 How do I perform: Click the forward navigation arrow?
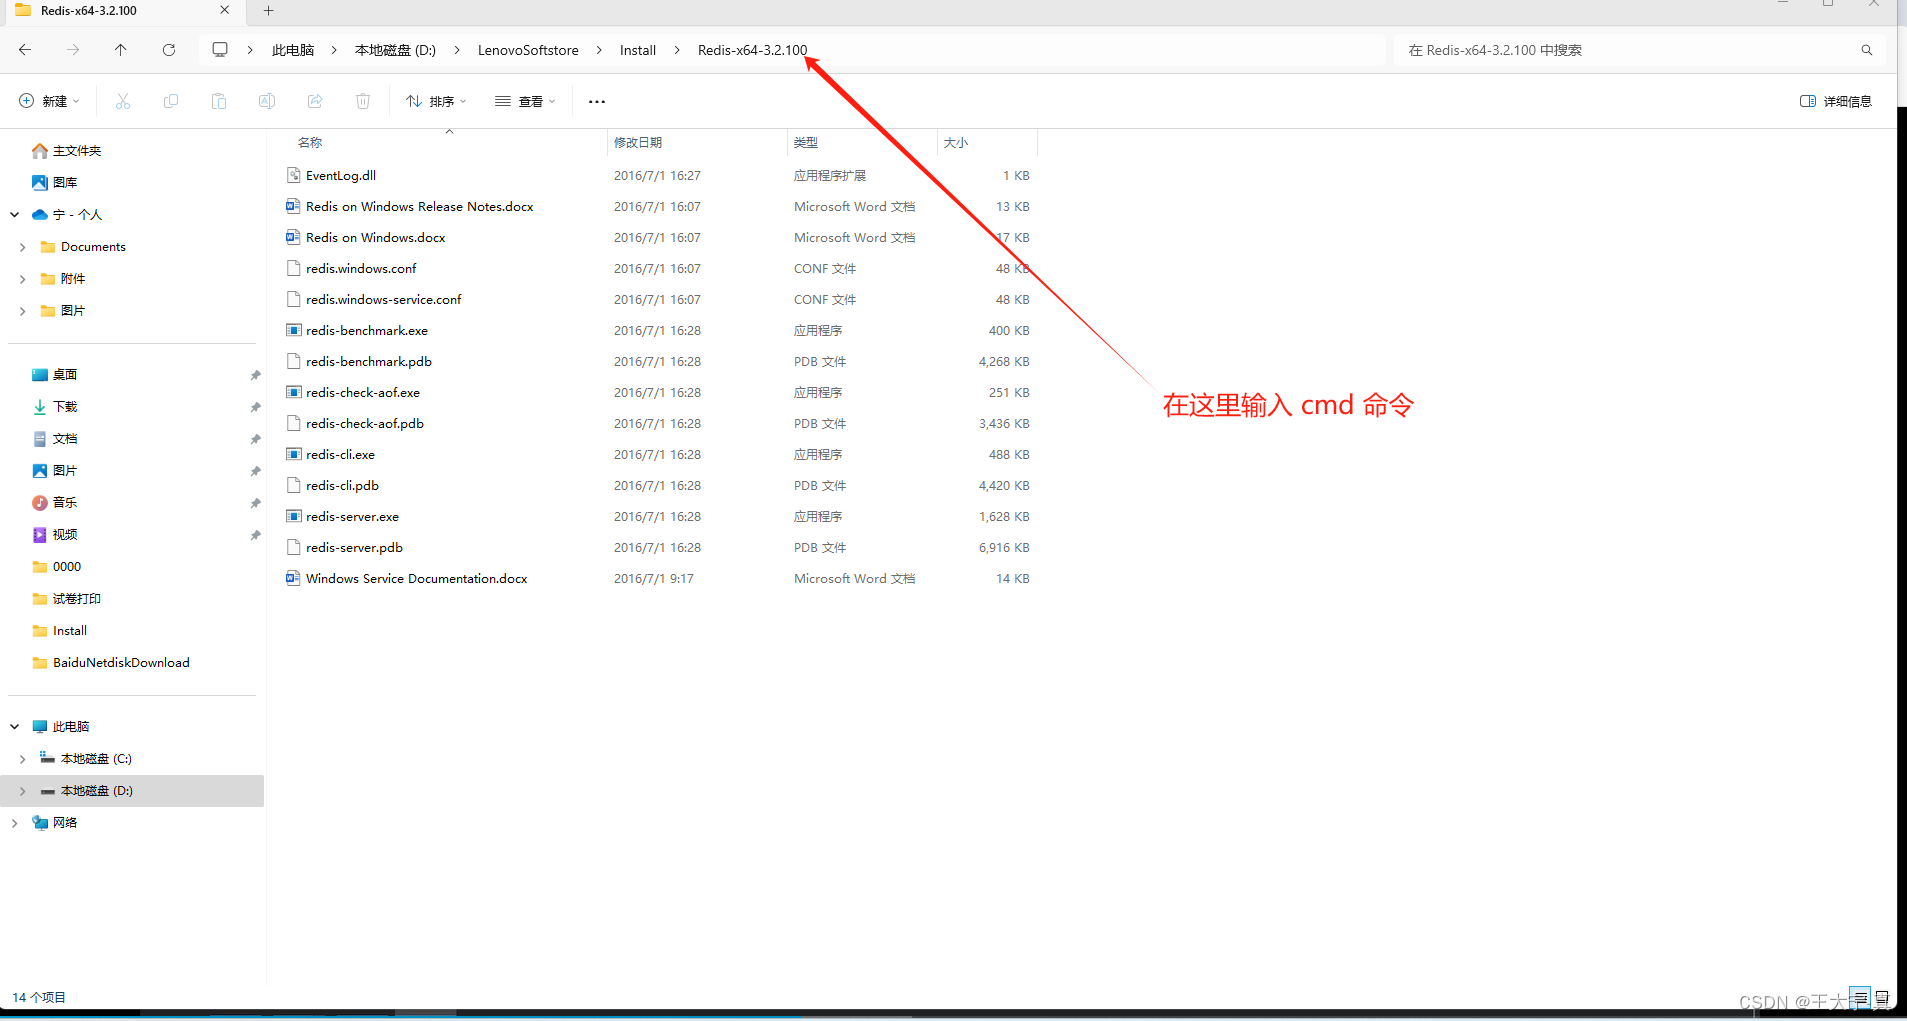click(x=73, y=50)
